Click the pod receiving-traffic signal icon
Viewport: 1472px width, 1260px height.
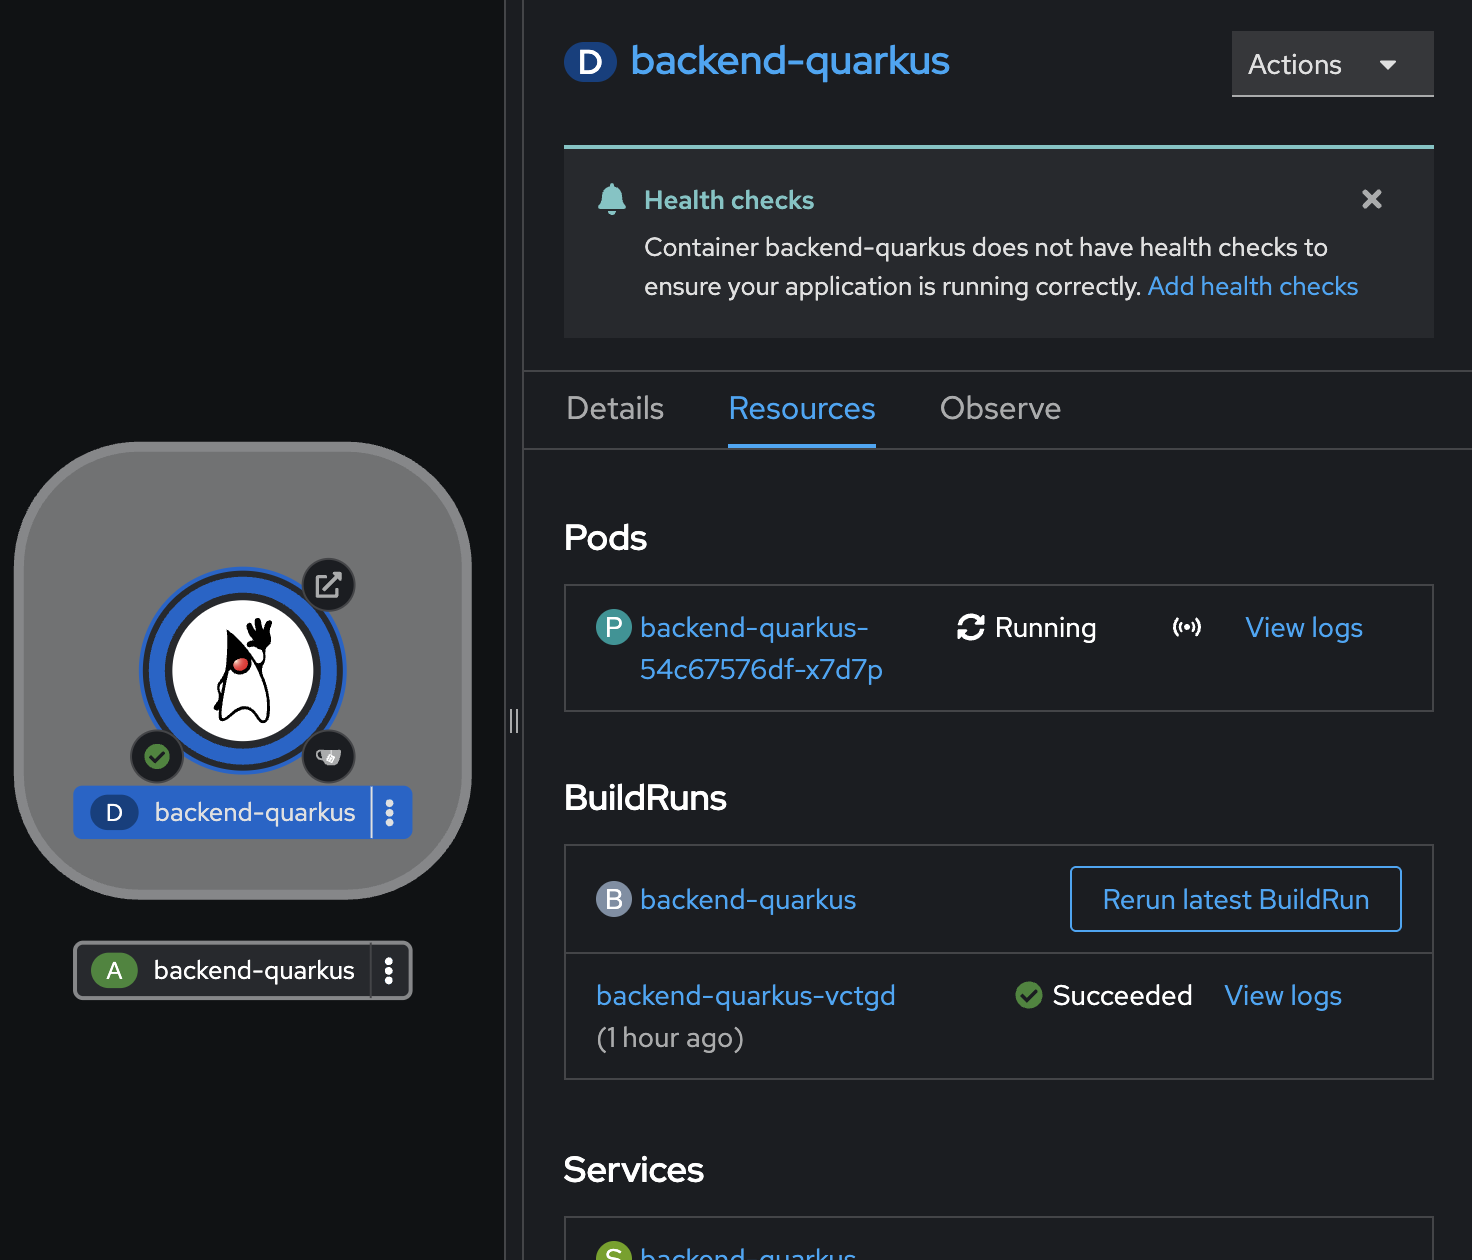pyautogui.click(x=1187, y=628)
